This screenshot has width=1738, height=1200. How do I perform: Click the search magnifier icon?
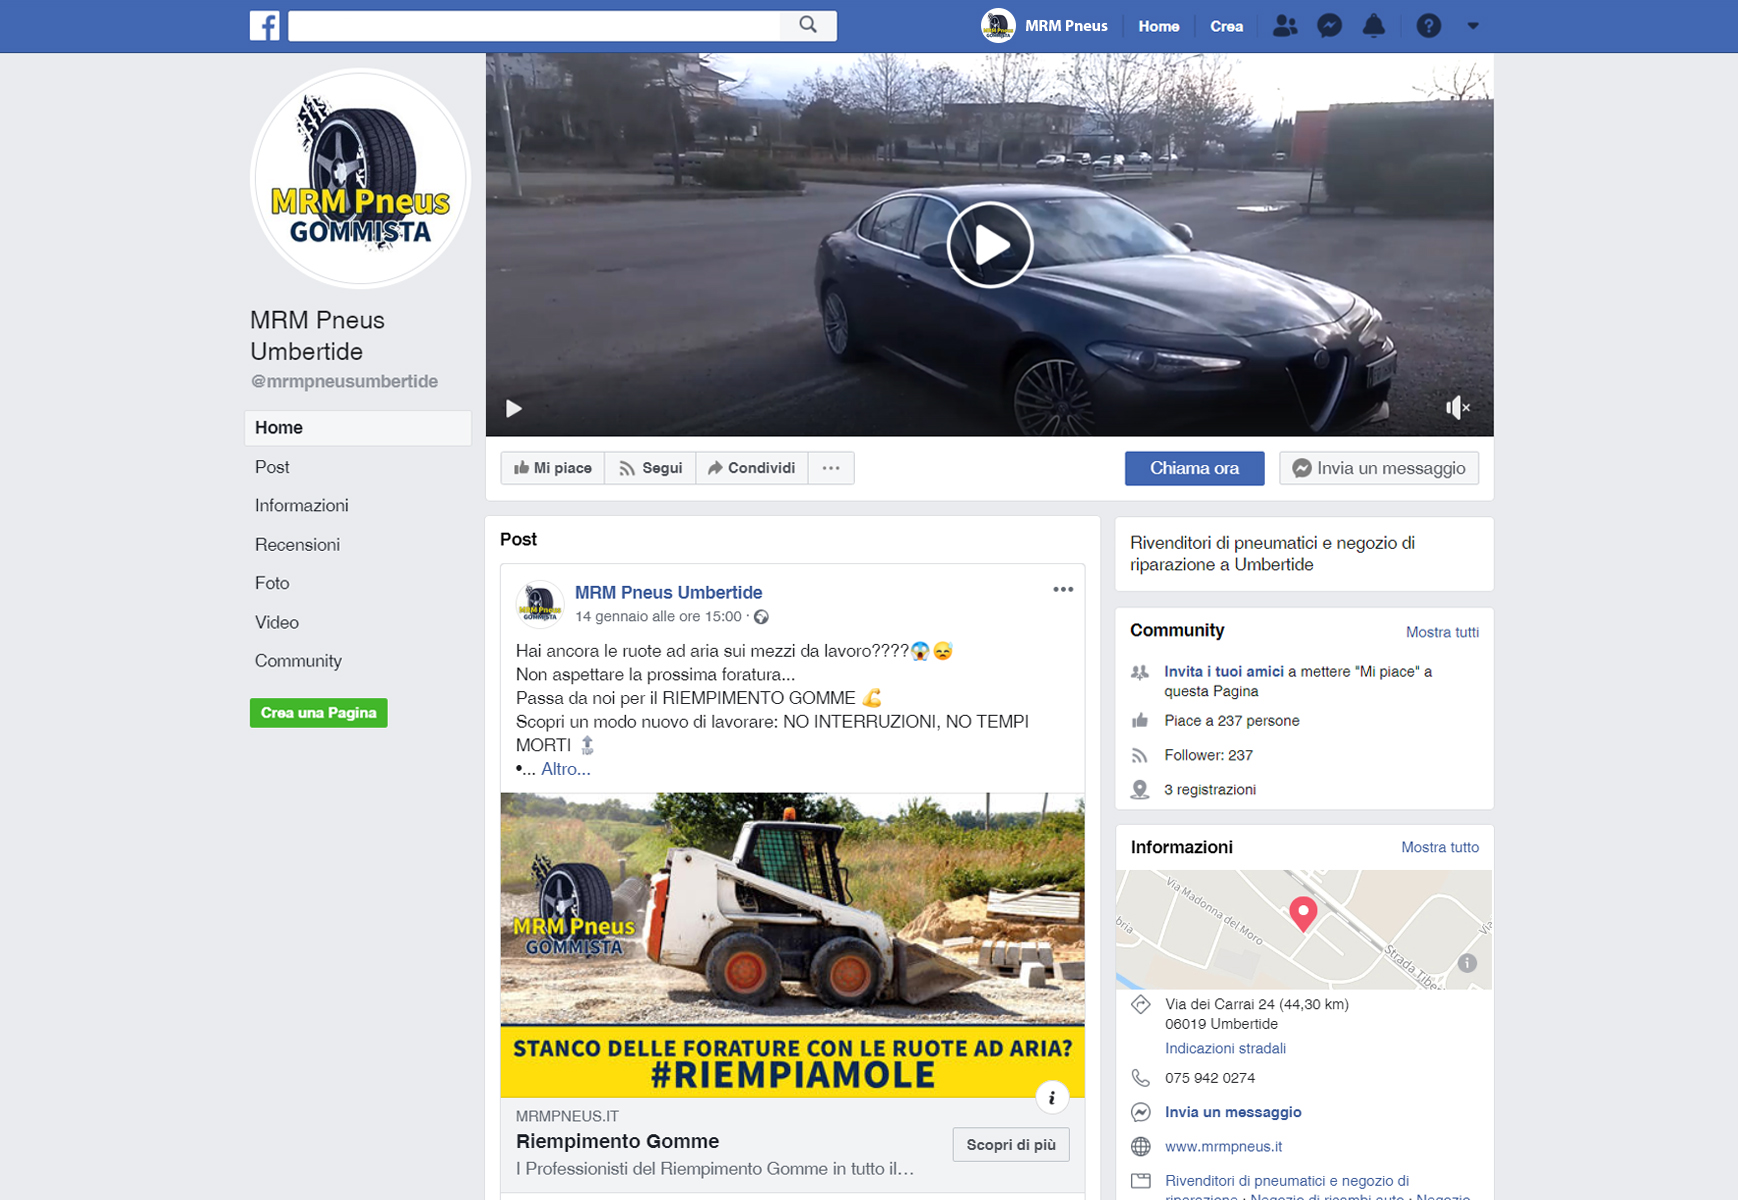pos(808,25)
